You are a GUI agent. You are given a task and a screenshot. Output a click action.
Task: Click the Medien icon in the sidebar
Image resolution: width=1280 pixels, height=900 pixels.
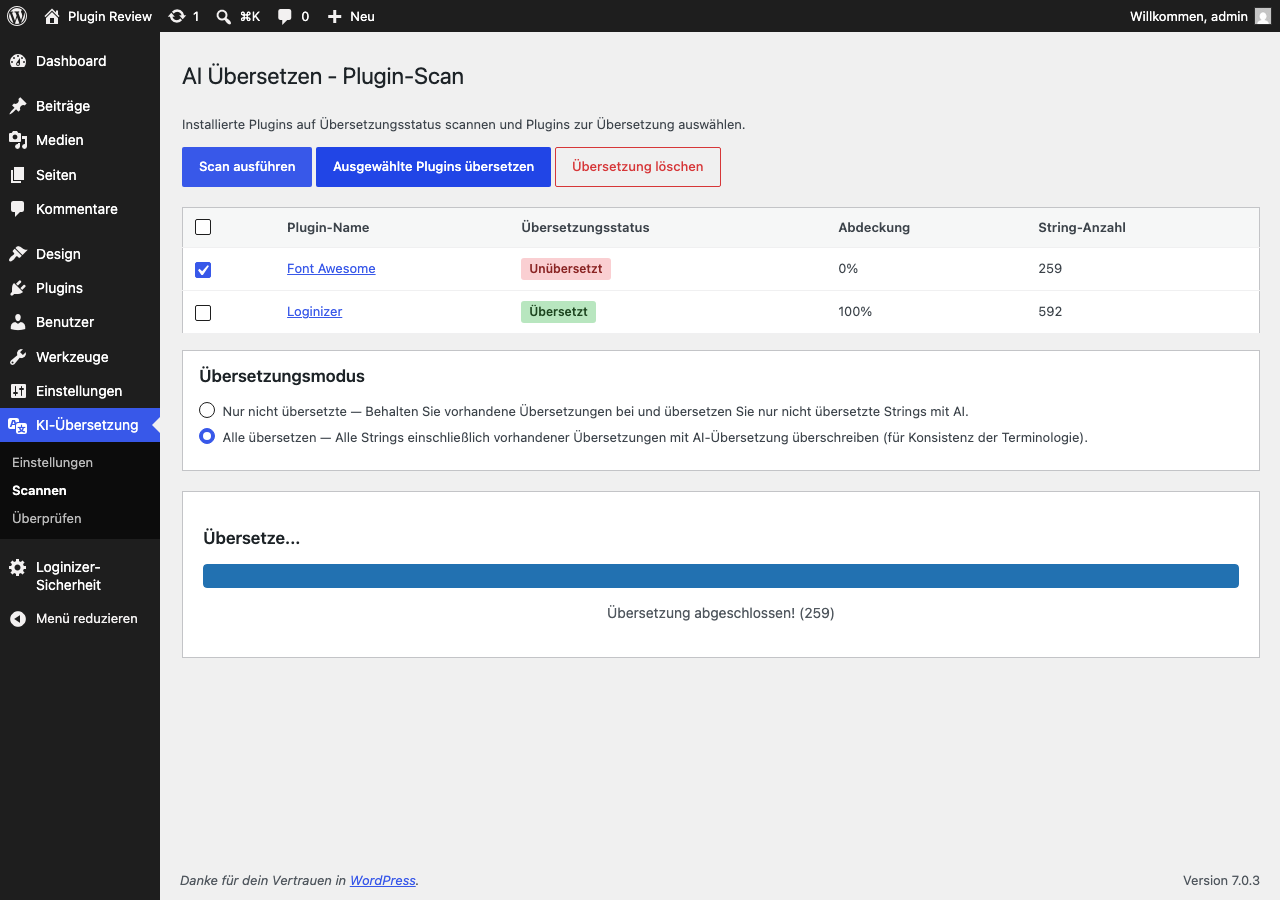click(18, 140)
